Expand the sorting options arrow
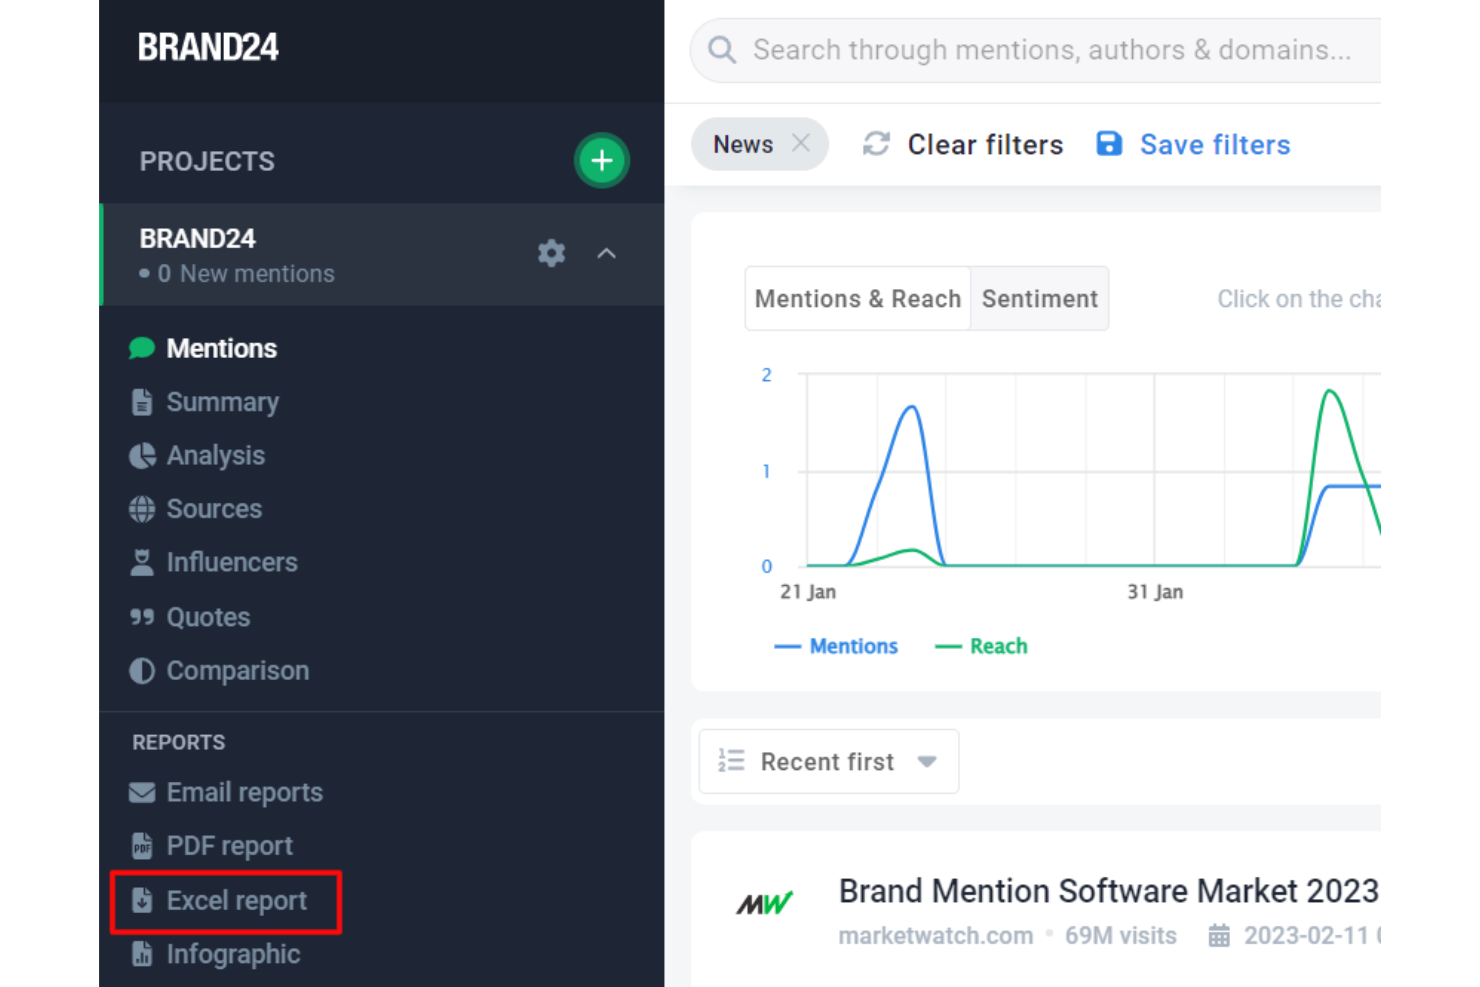 pyautogui.click(x=925, y=761)
